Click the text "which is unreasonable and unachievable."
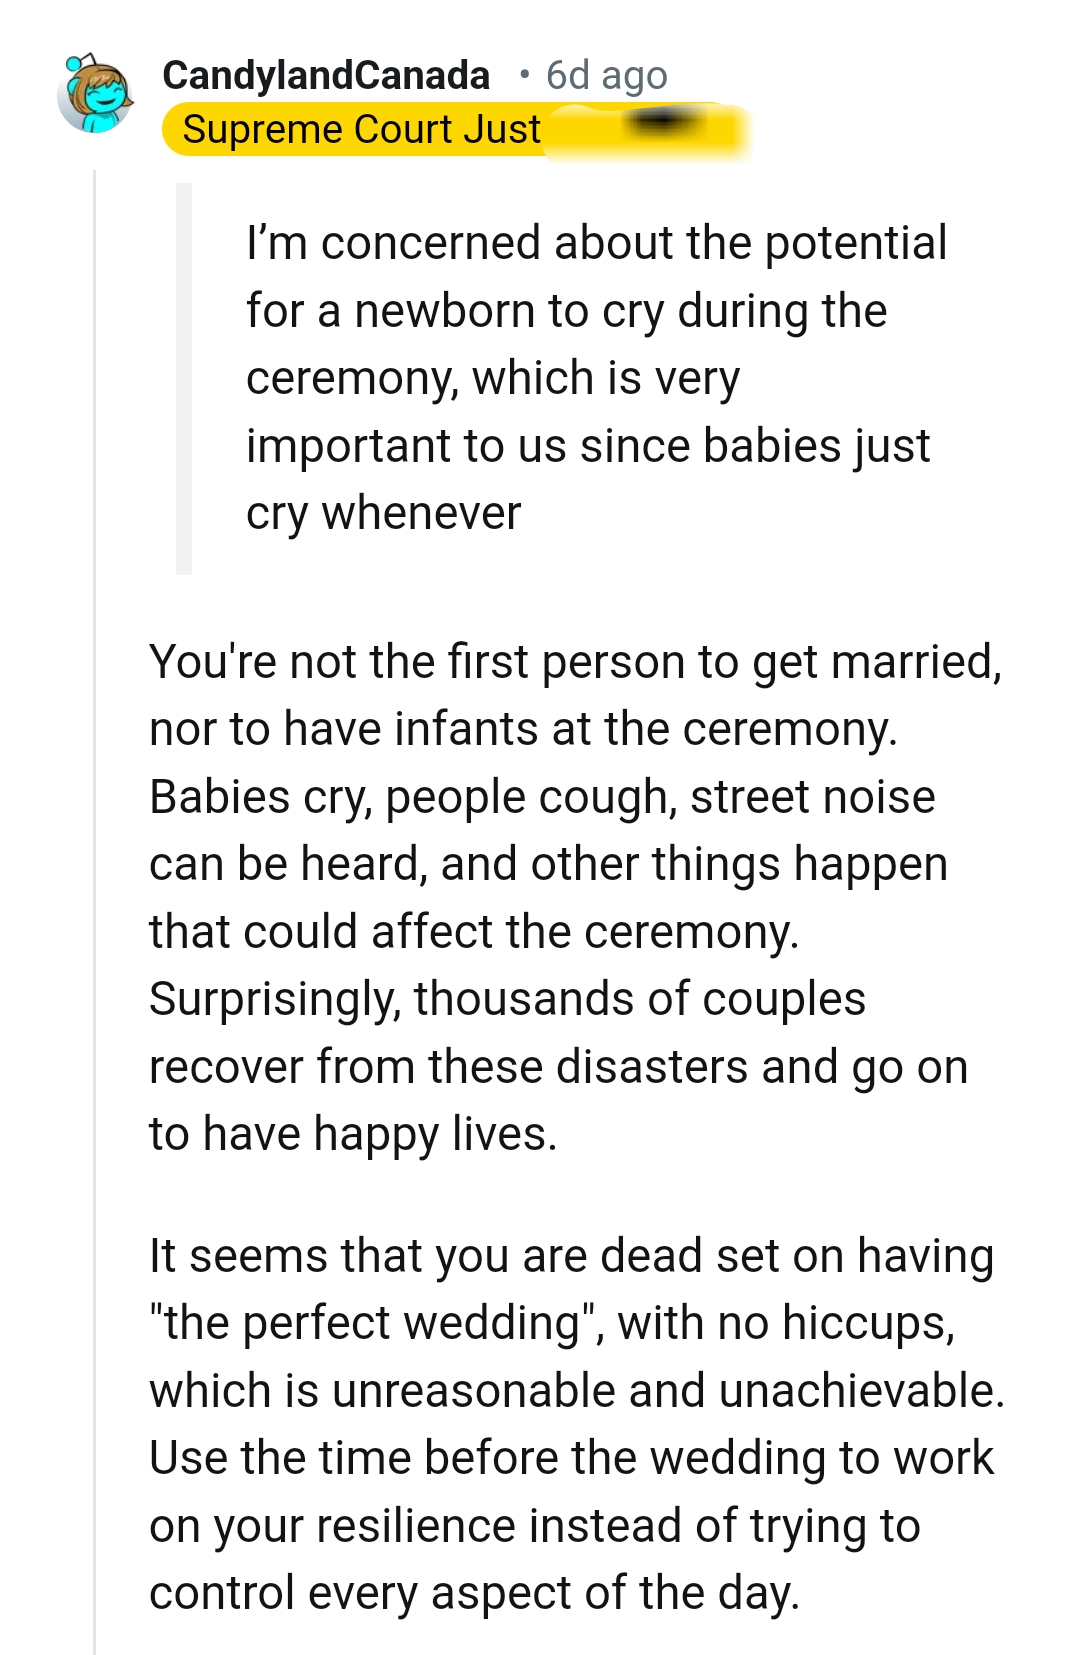 [577, 1391]
